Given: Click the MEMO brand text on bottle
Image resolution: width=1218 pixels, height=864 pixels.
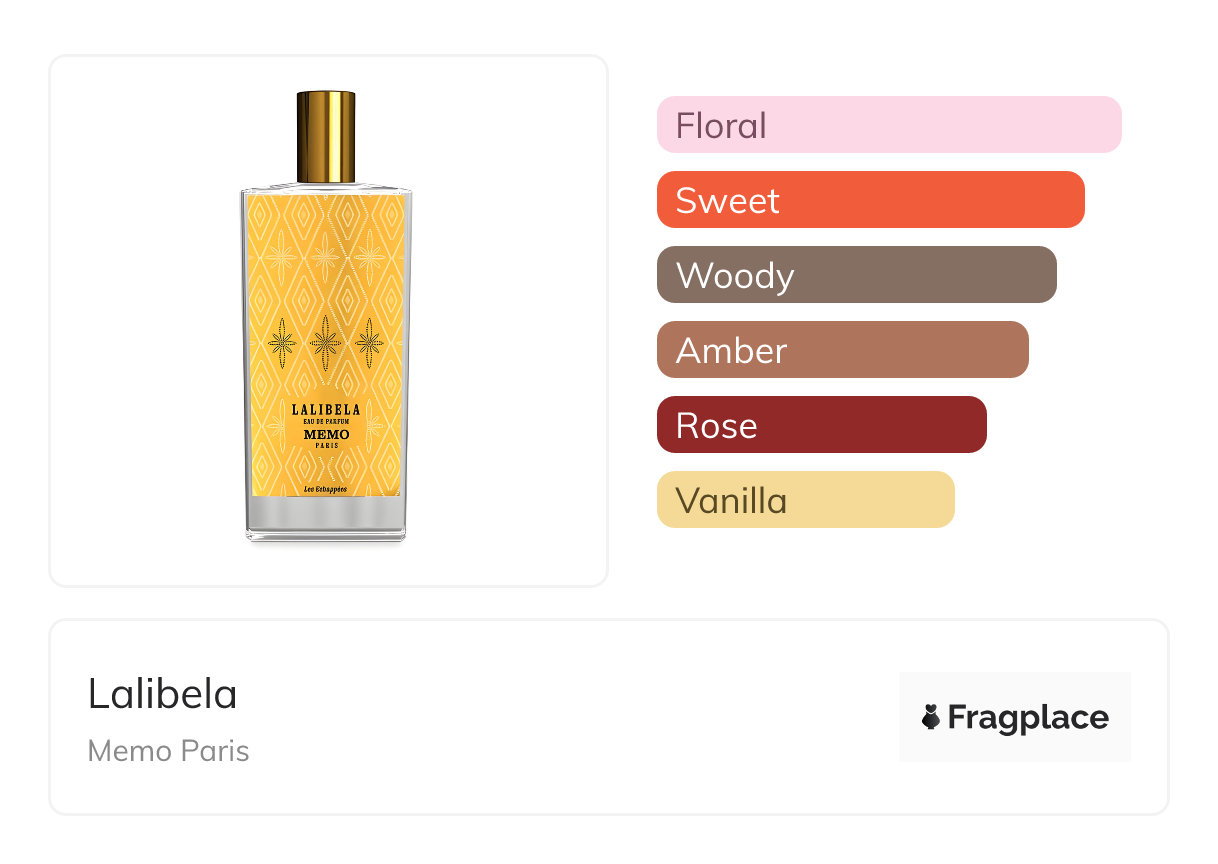Looking at the screenshot, I should click(x=326, y=434).
